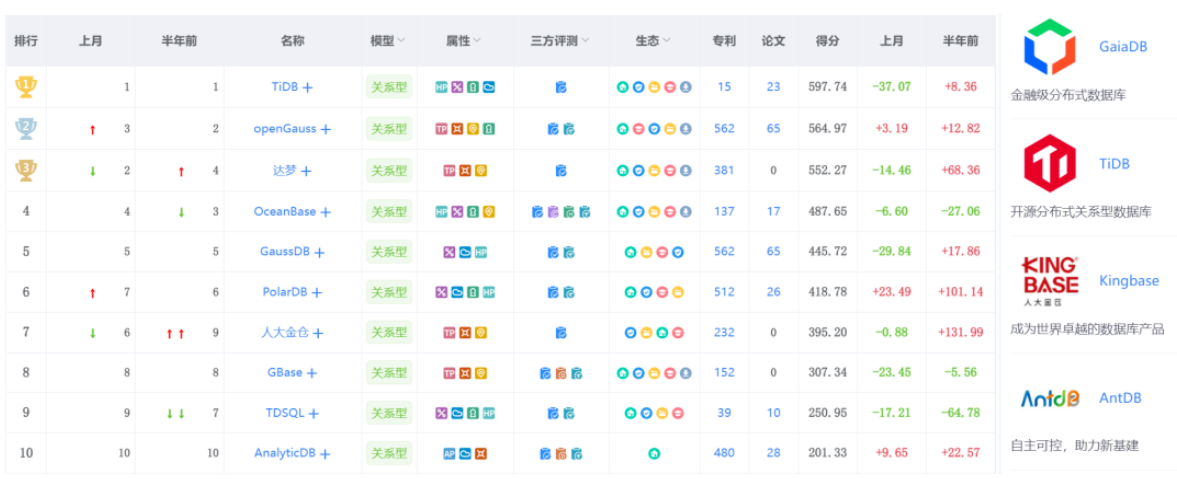1177x479 pixels.
Task: Click the score value 201.33
Action: [x=827, y=453]
